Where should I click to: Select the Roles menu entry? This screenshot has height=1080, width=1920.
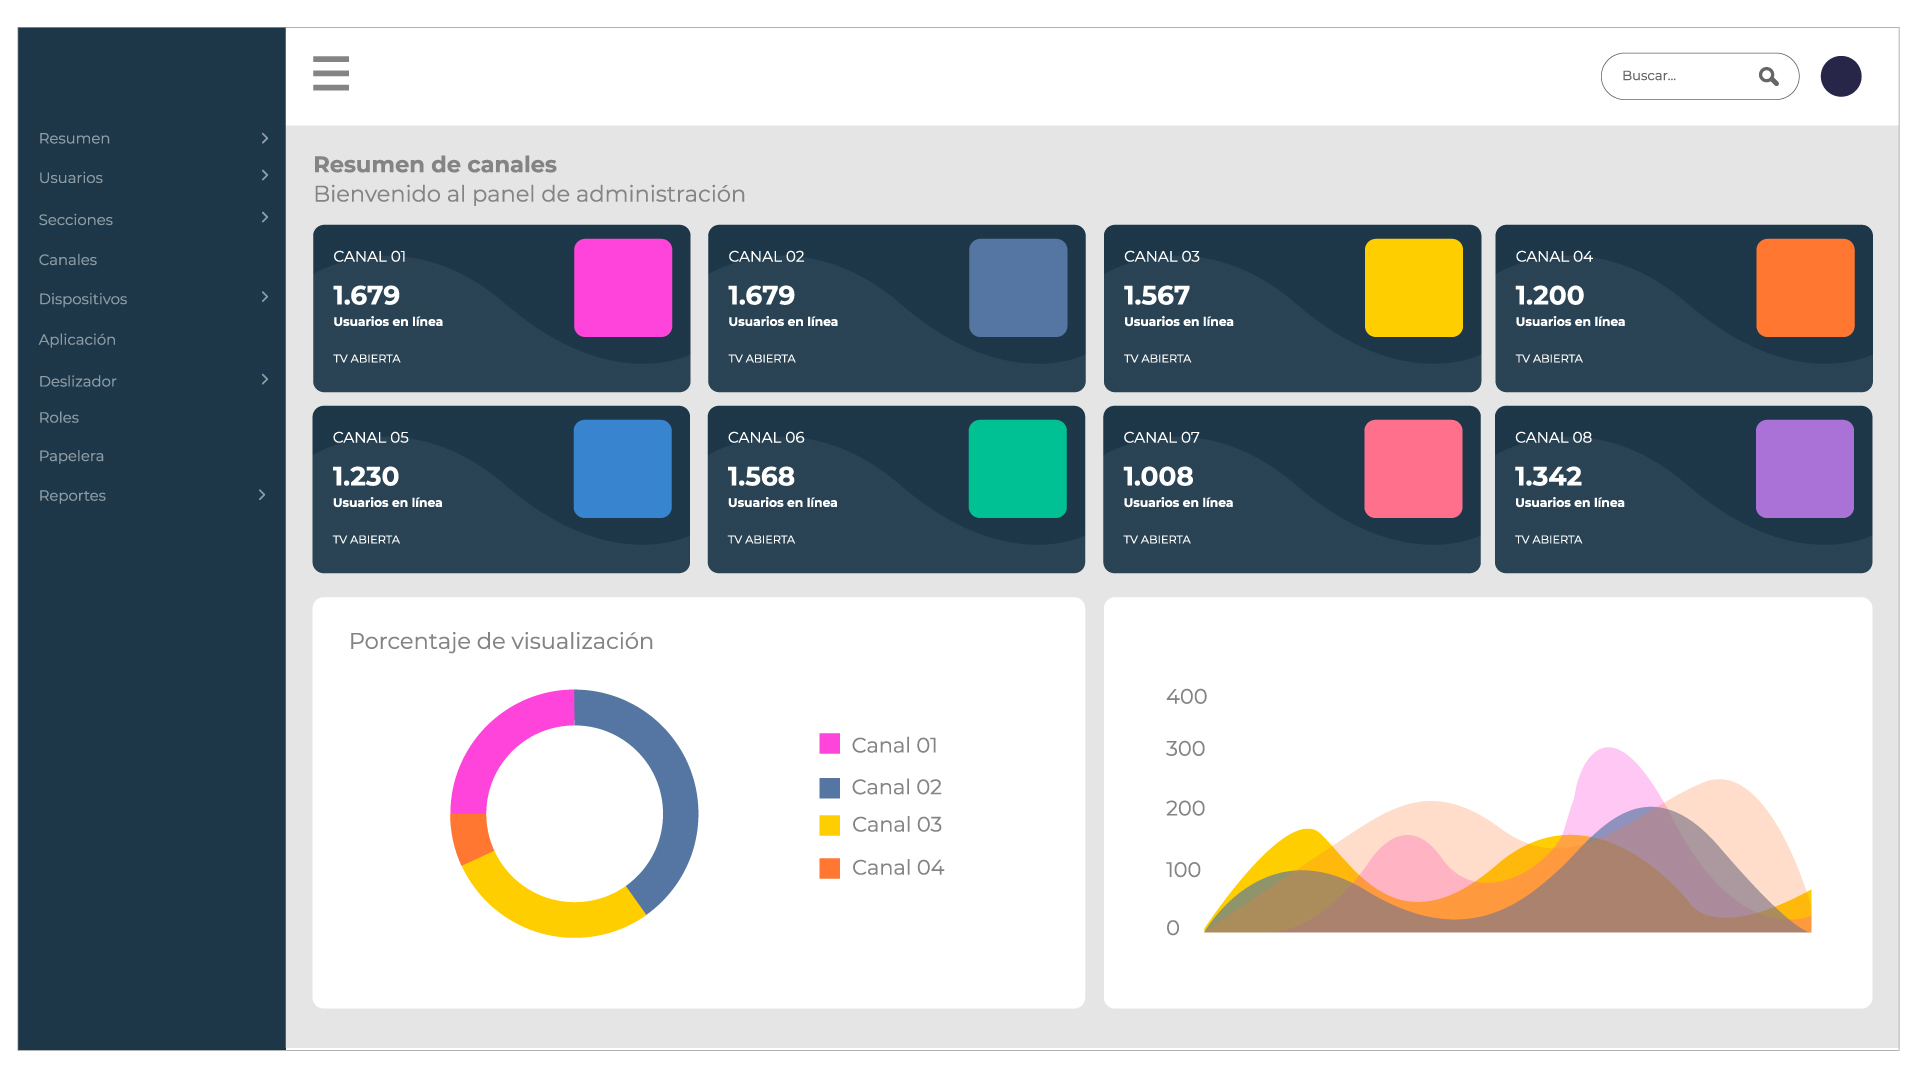point(59,418)
